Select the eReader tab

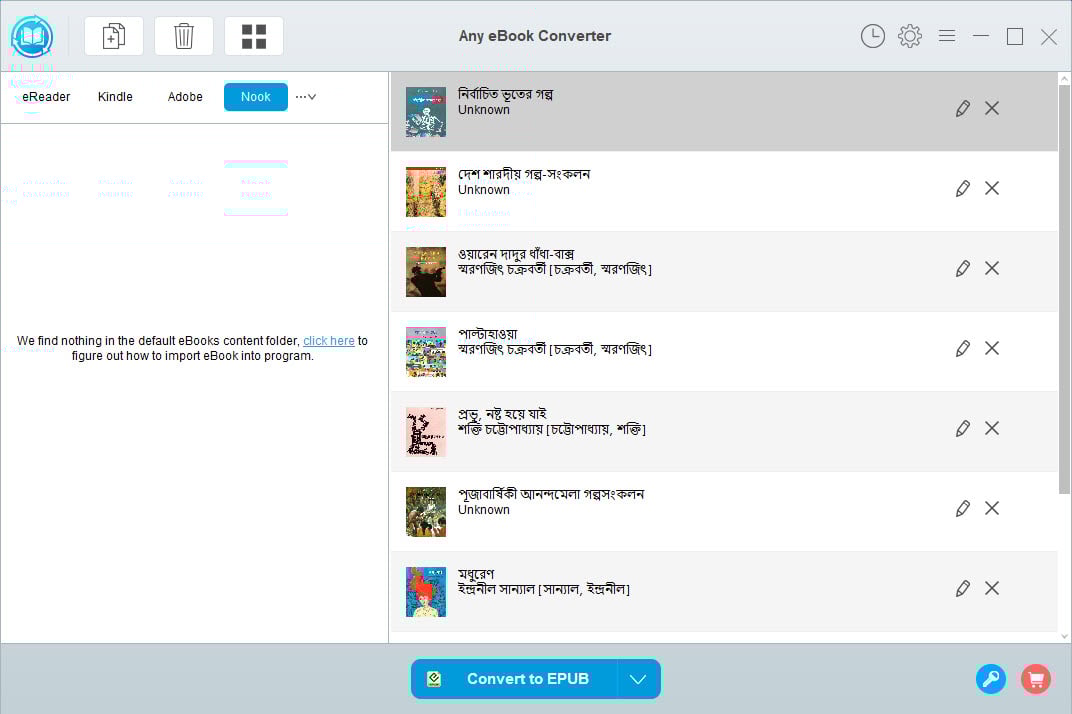[46, 97]
